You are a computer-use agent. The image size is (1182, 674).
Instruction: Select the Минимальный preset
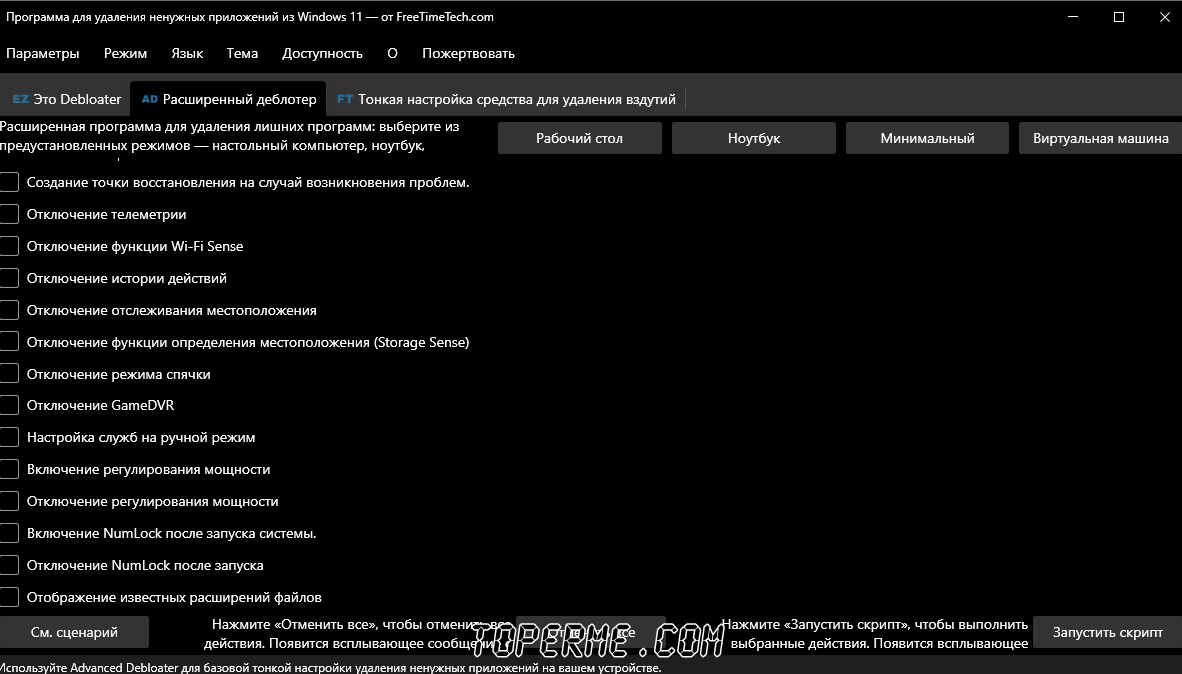[x=927, y=138]
